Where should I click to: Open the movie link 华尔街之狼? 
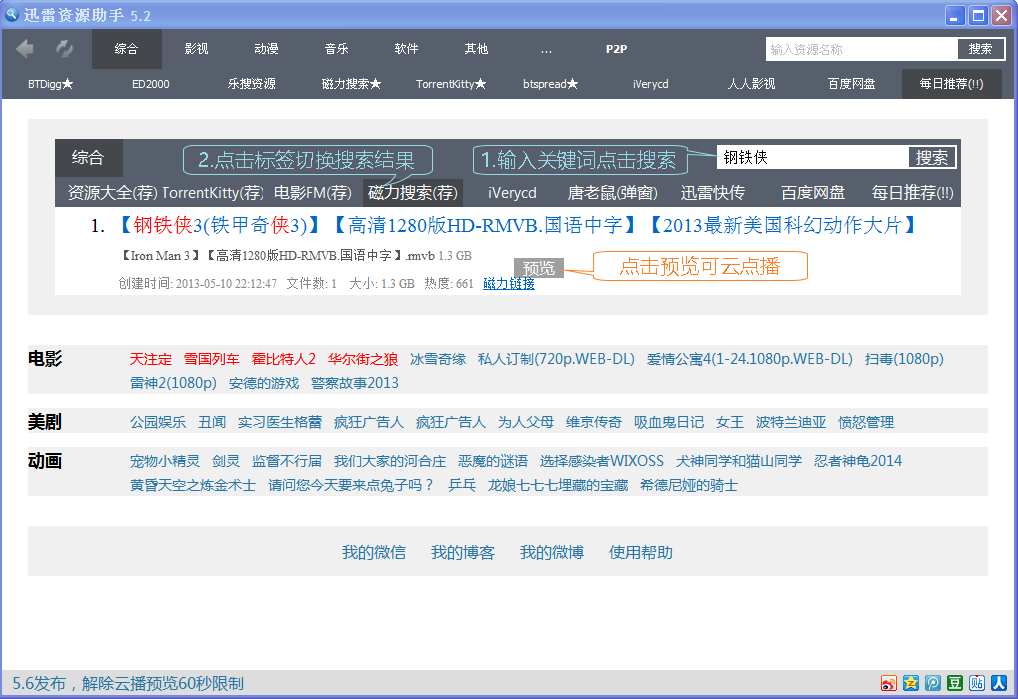point(363,359)
